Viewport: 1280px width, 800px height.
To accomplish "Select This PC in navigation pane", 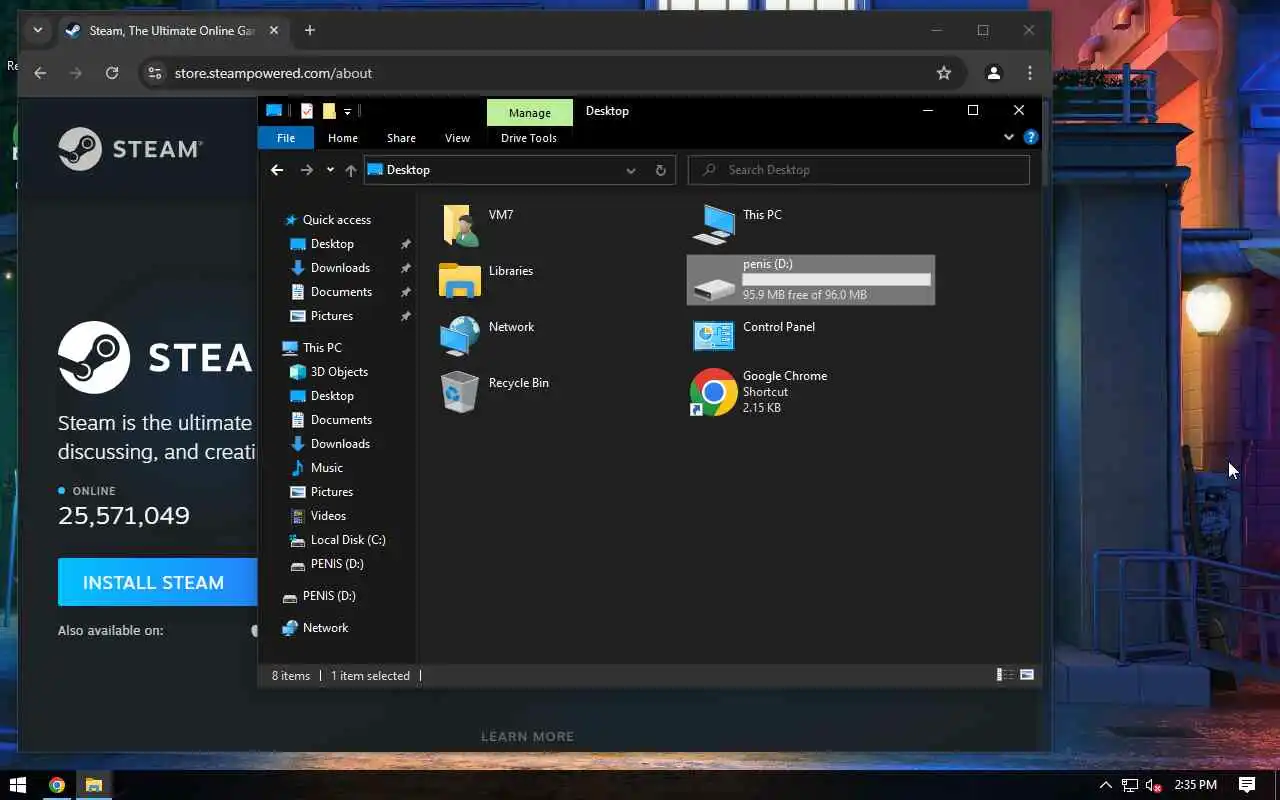I will point(322,348).
